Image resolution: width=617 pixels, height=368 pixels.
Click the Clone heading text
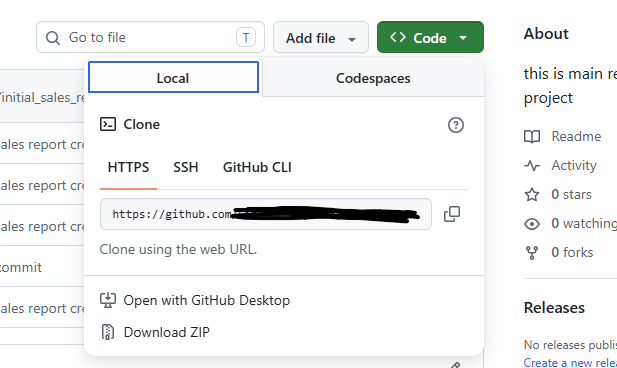[142, 124]
